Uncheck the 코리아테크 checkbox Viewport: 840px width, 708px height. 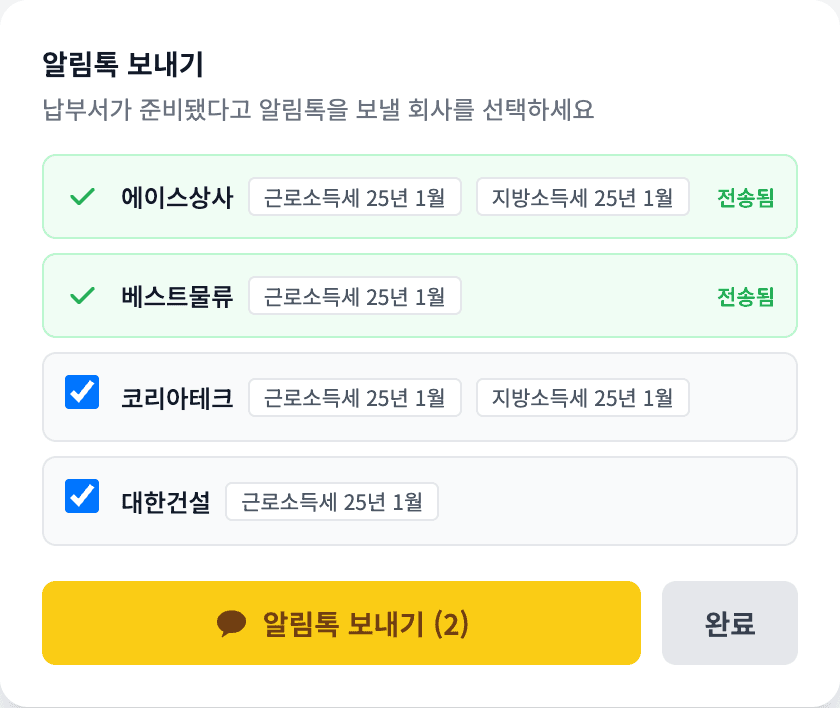82,392
